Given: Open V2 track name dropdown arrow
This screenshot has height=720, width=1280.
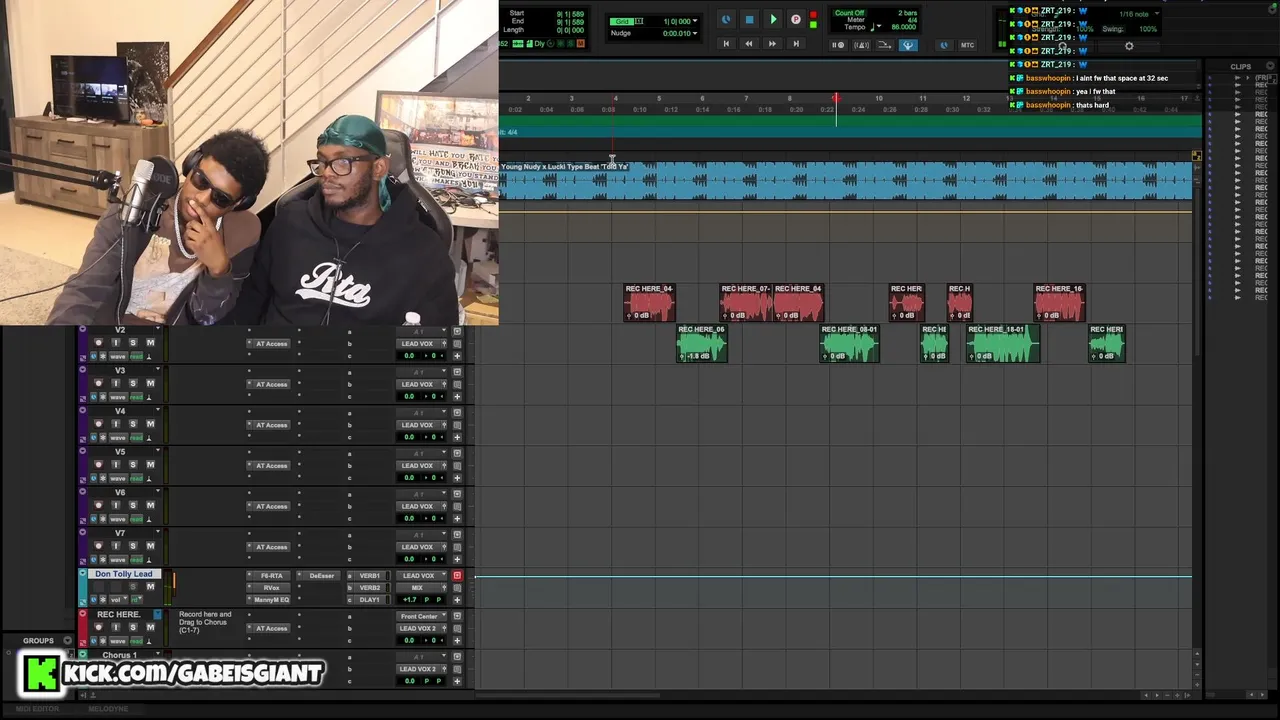Looking at the screenshot, I should click(157, 330).
